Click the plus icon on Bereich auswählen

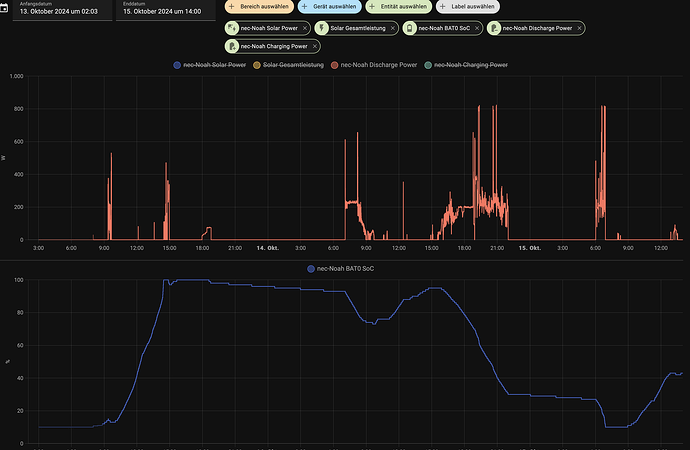click(232, 7)
